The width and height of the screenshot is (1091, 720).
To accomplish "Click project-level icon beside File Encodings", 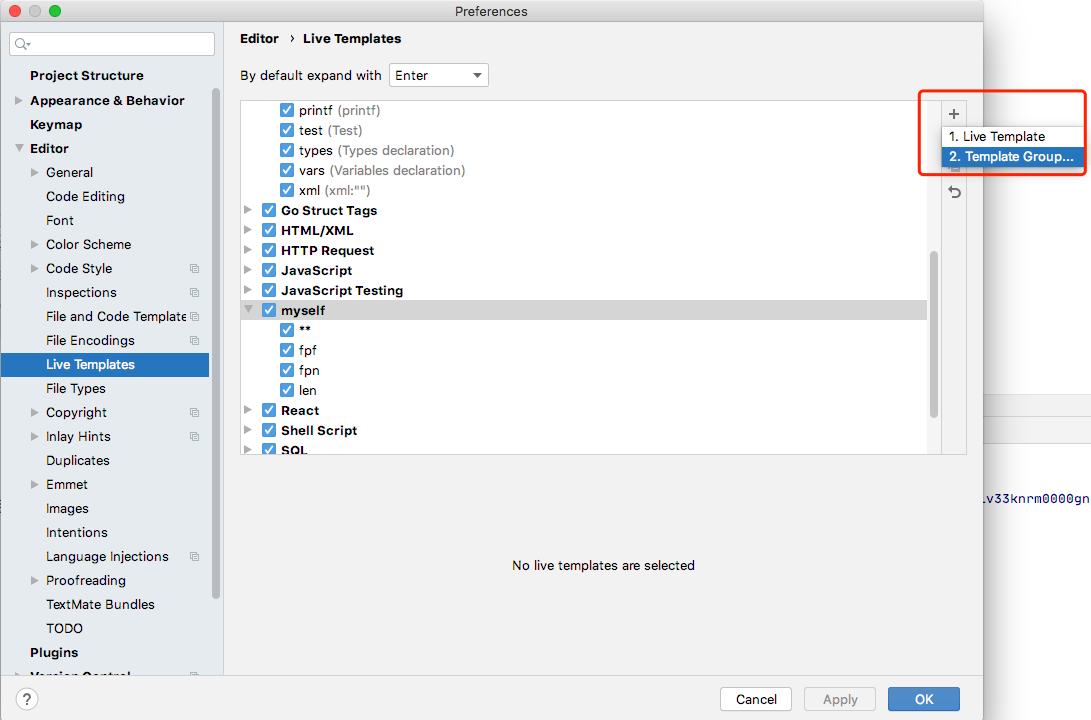I will tap(195, 341).
